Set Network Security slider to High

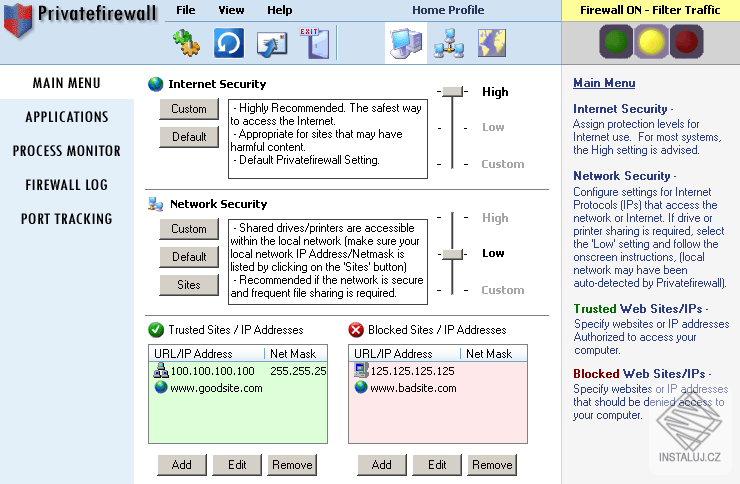(x=495, y=218)
